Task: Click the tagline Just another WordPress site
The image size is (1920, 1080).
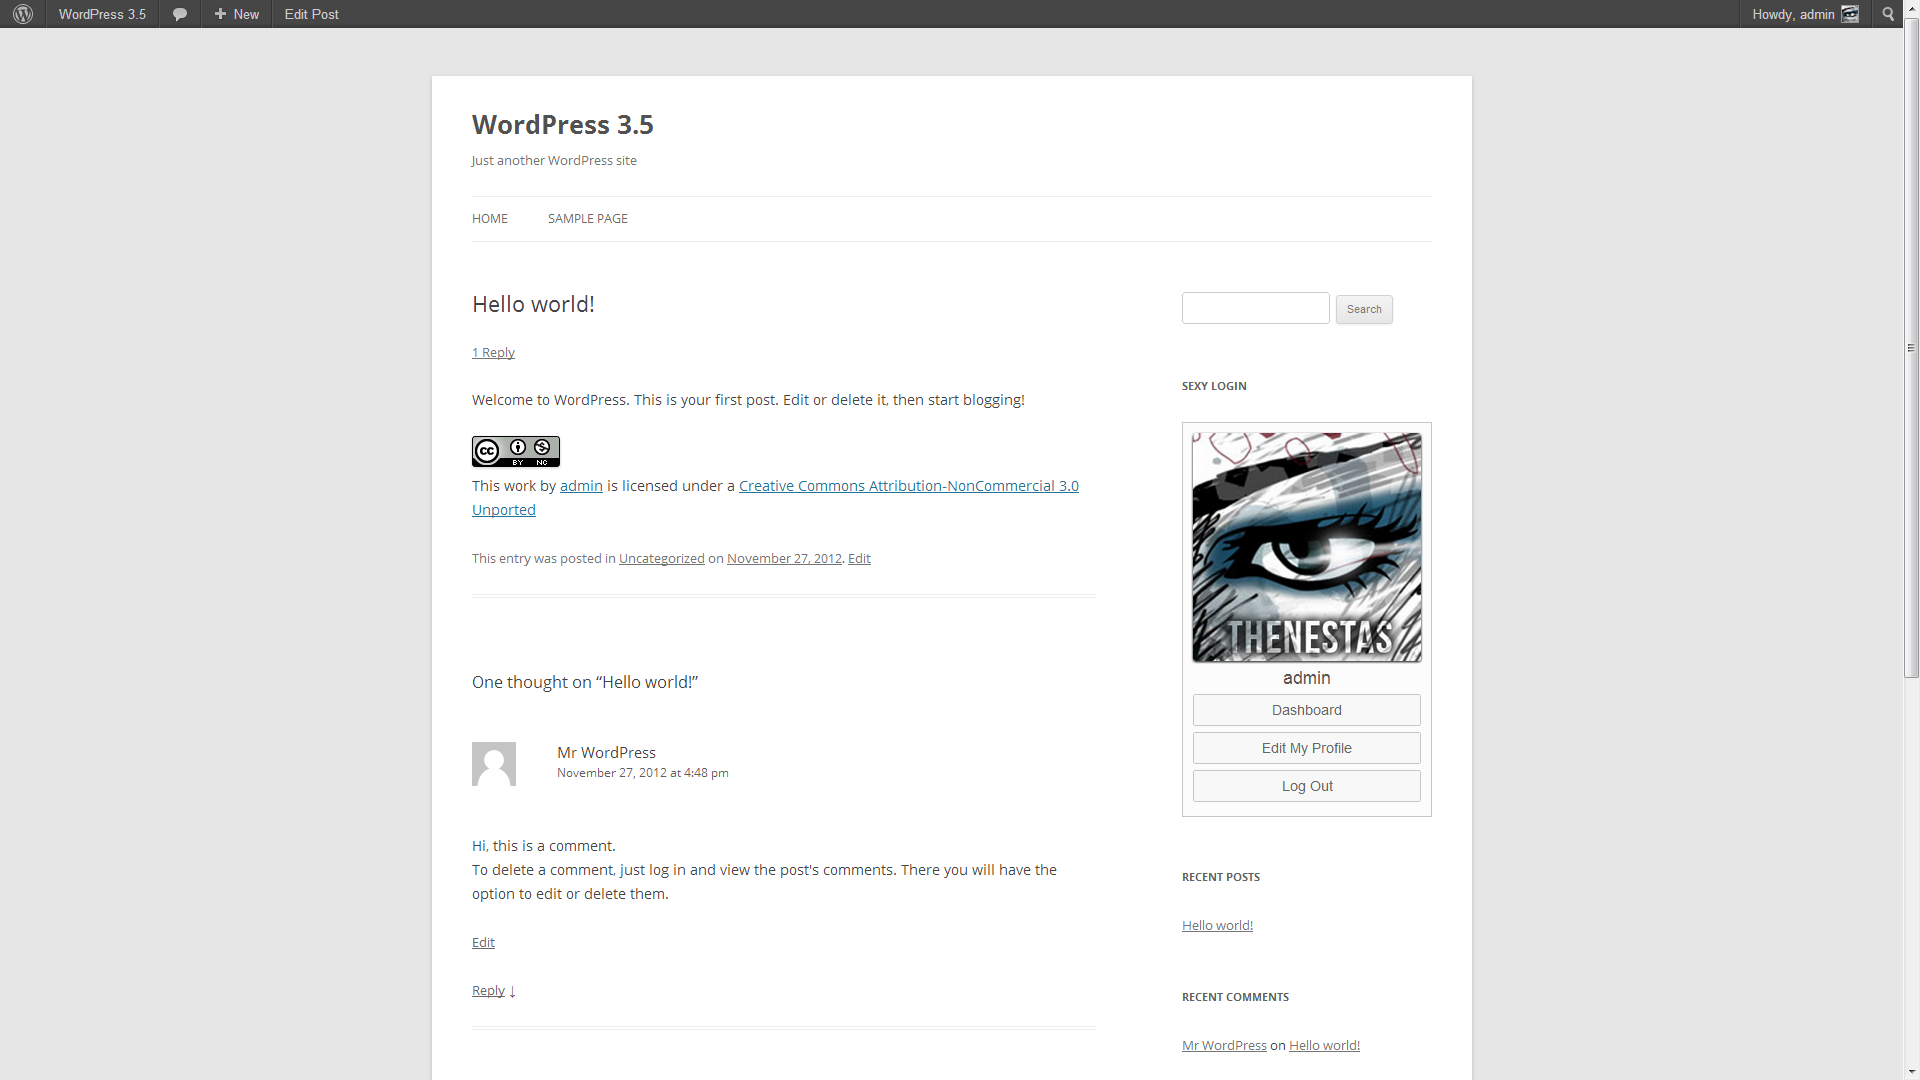Action: pyautogui.click(x=554, y=160)
